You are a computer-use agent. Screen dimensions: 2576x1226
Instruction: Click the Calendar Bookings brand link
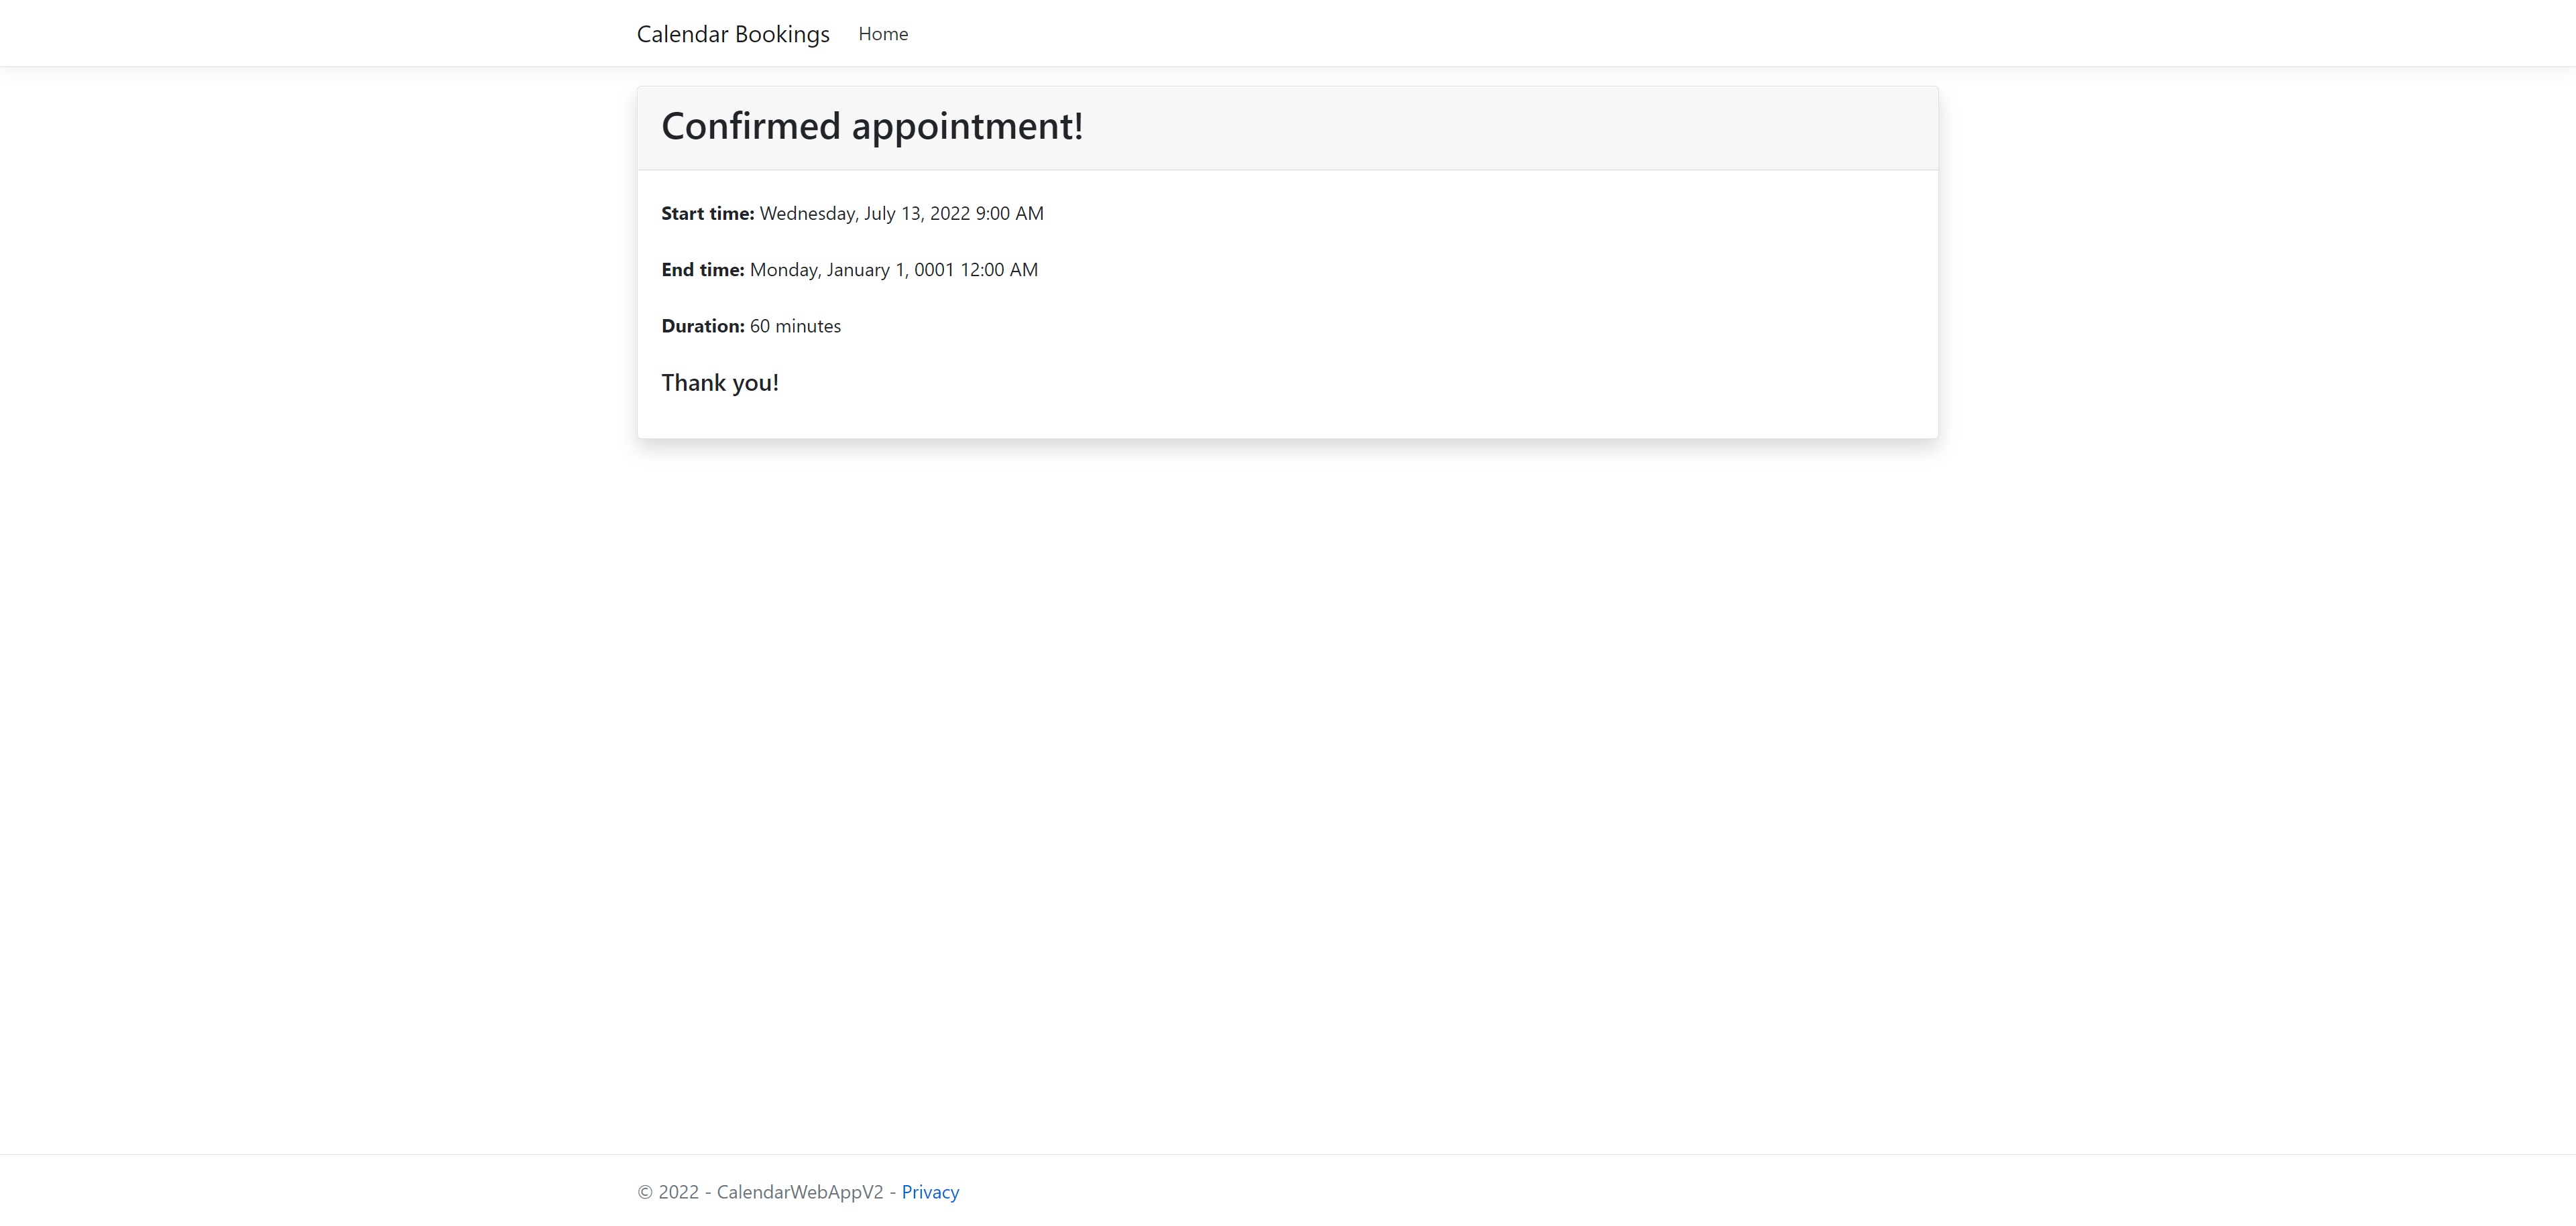pos(733,33)
